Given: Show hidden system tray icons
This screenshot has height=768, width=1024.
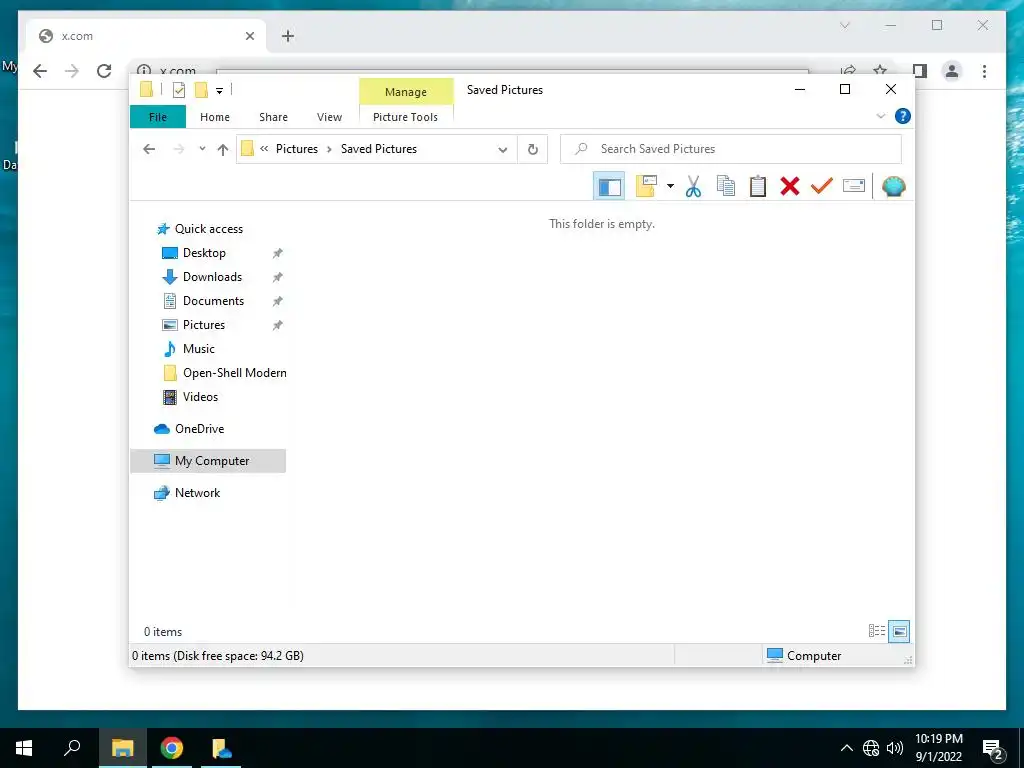Looking at the screenshot, I should 846,748.
